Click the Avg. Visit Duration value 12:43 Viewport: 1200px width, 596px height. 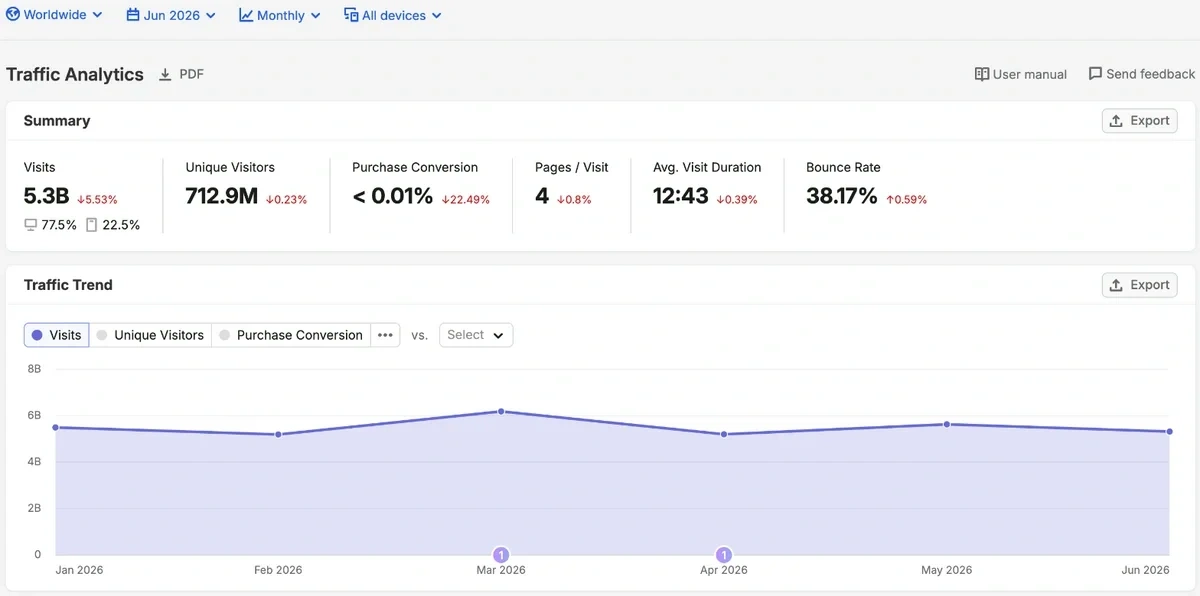tap(681, 196)
